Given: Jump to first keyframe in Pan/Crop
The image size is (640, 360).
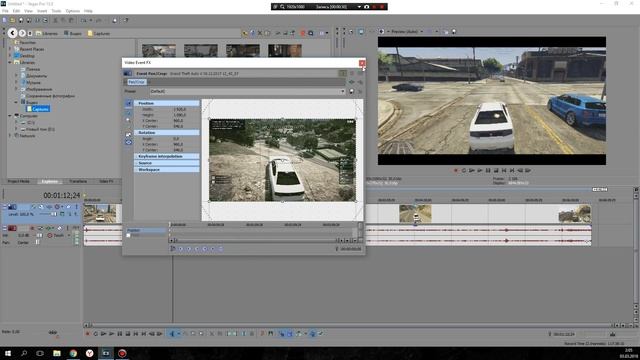Looking at the screenshot, I should (181, 249).
